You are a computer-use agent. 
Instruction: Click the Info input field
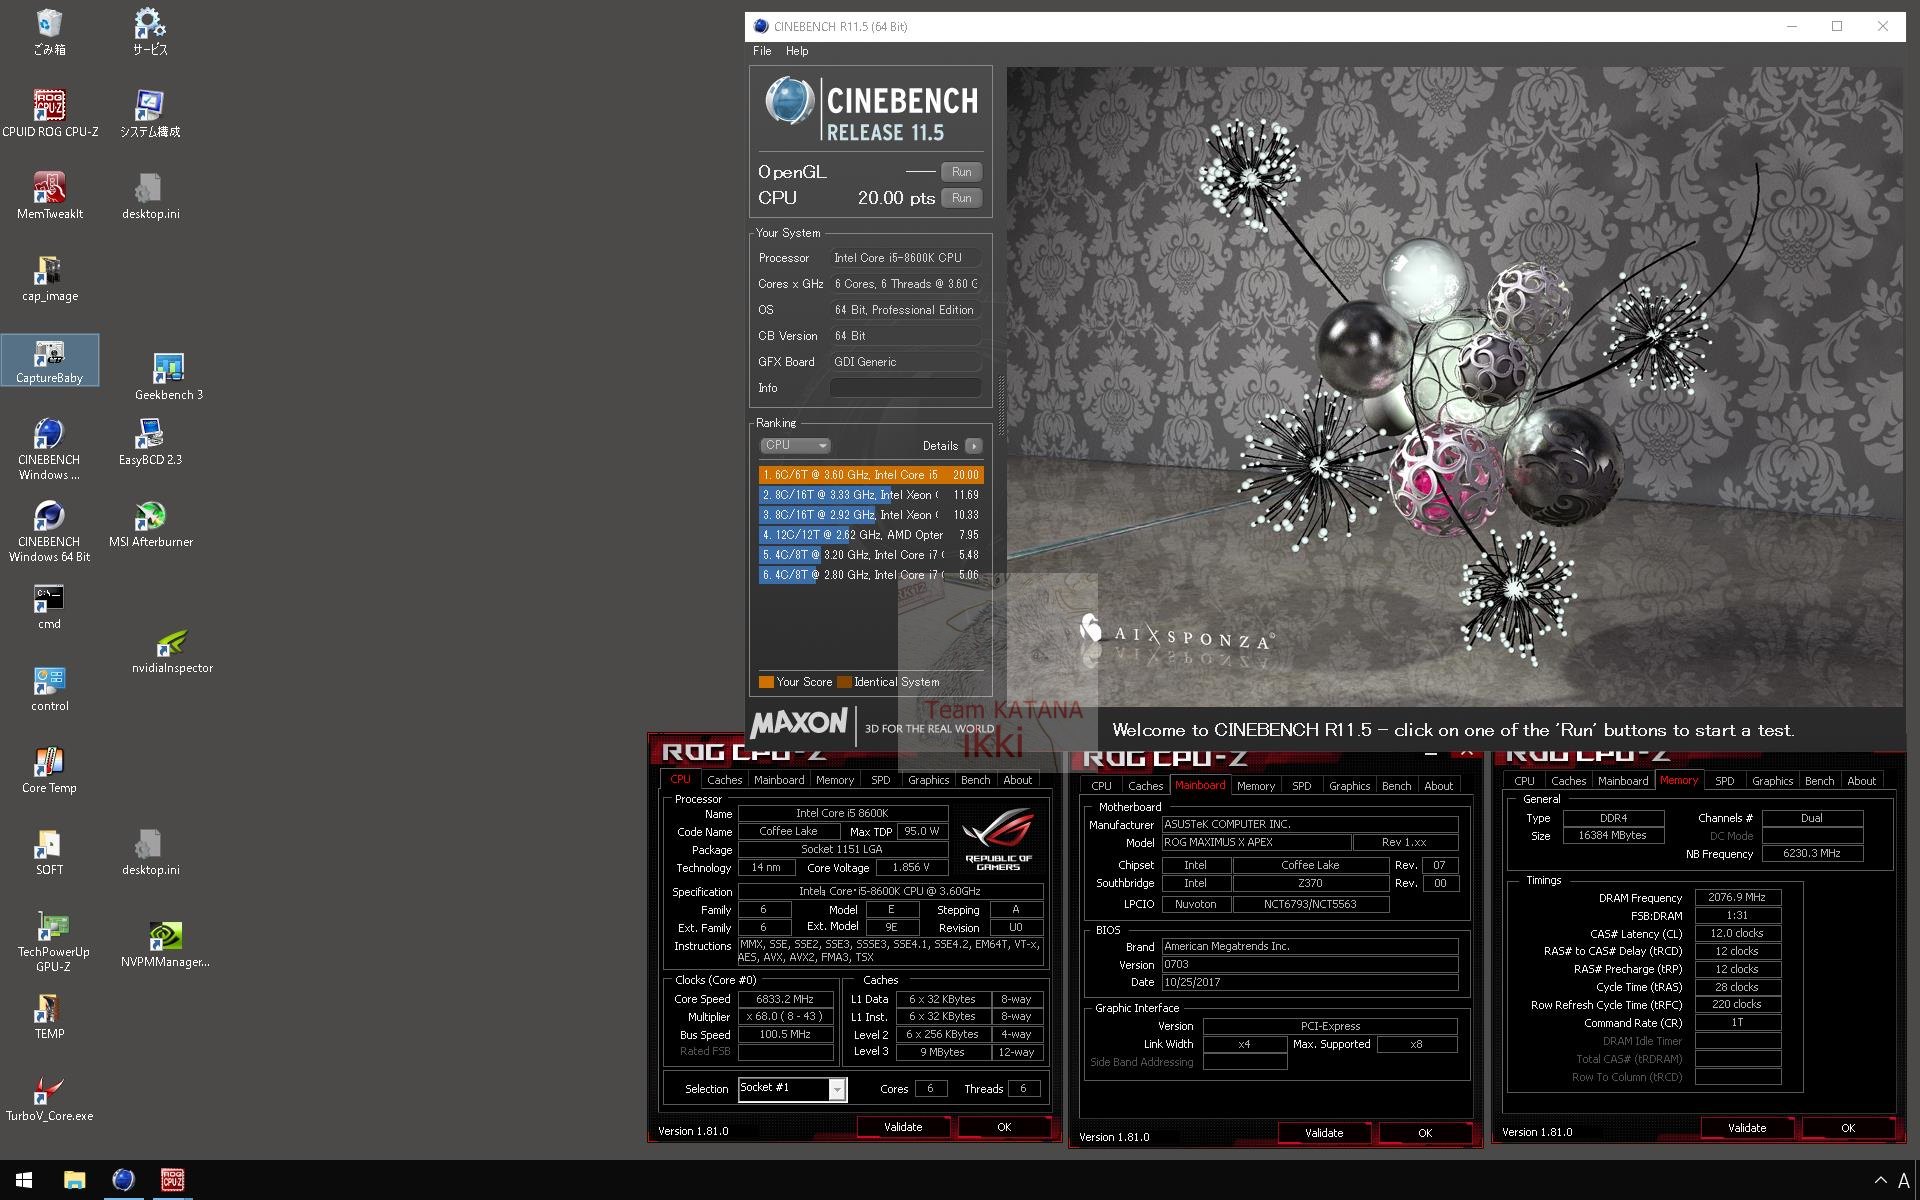pyautogui.click(x=905, y=388)
